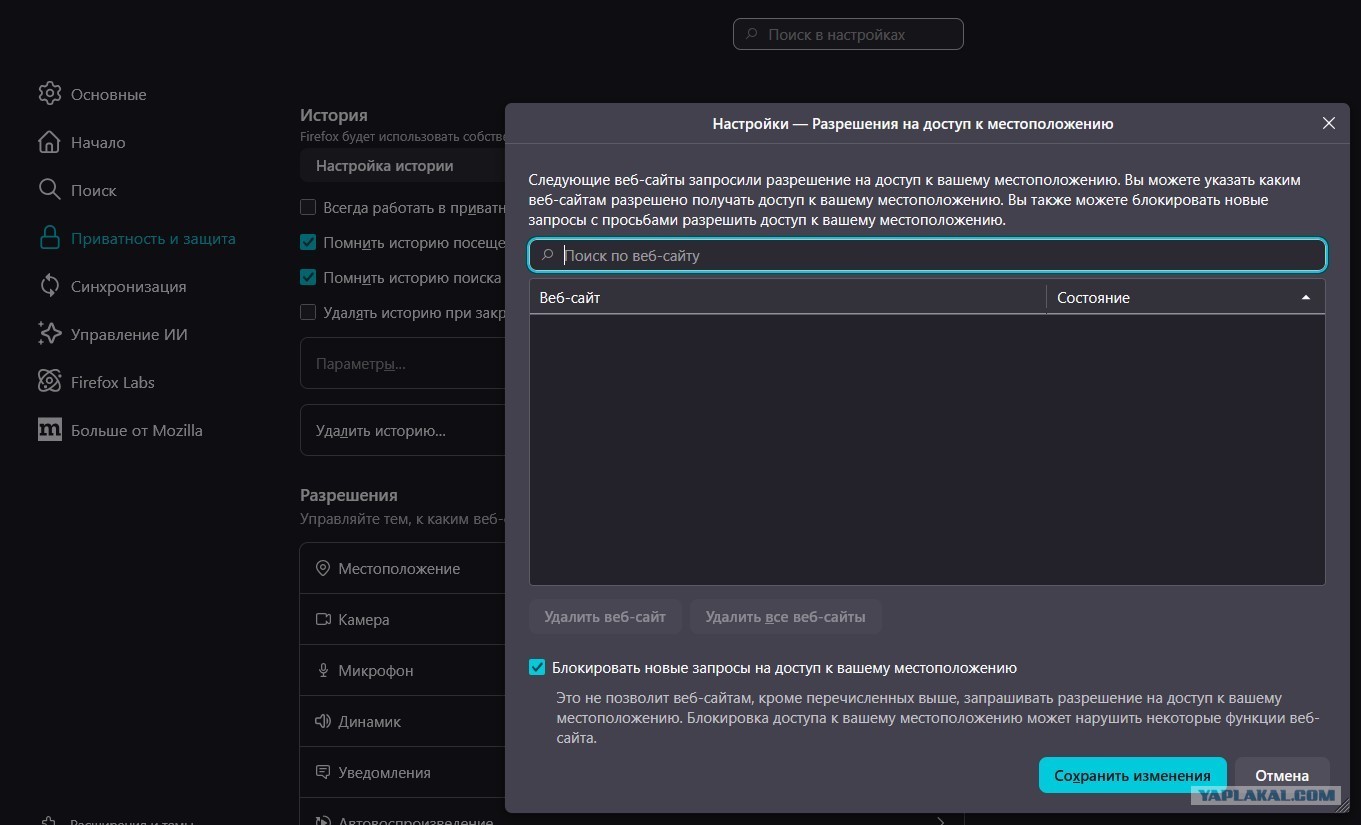The height and width of the screenshot is (825, 1361).
Task: Click the magnifier icon beside Поиск in sidebar
Action: pos(49,190)
